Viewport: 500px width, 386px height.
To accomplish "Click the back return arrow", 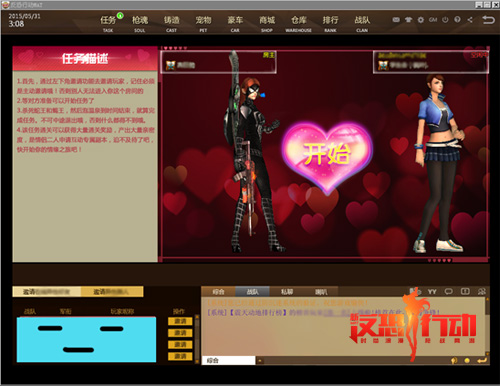I will (488, 20).
